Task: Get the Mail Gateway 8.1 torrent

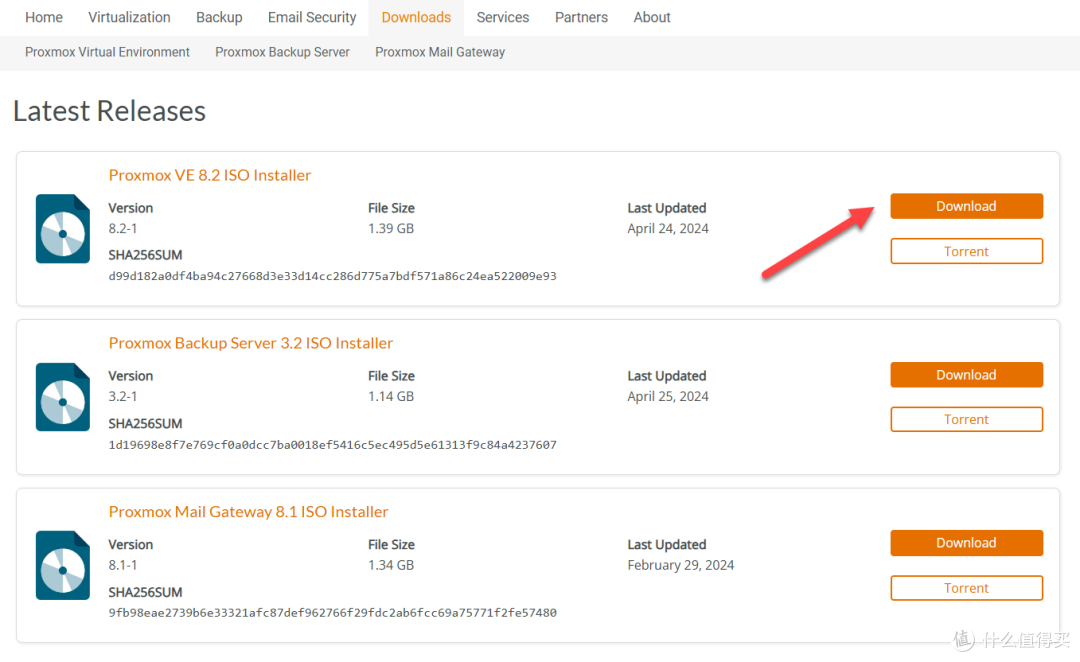Action: pyautogui.click(x=966, y=588)
